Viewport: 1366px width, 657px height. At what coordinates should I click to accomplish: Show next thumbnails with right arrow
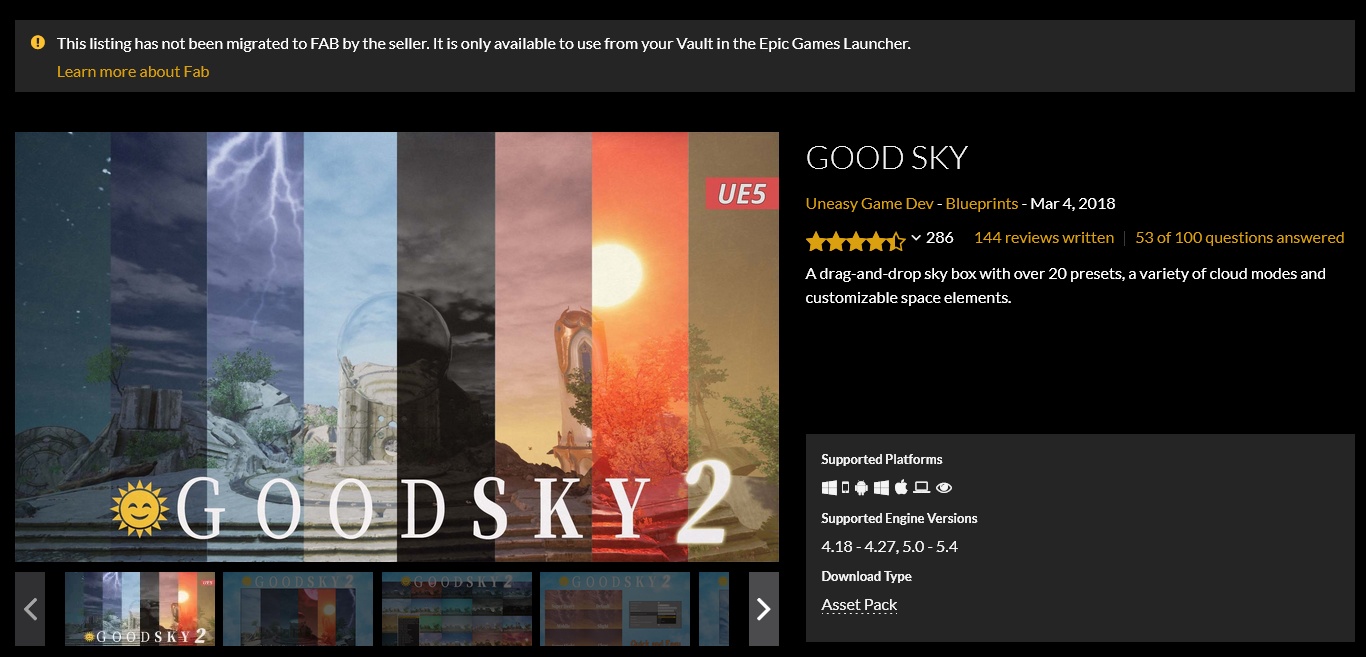(x=764, y=608)
